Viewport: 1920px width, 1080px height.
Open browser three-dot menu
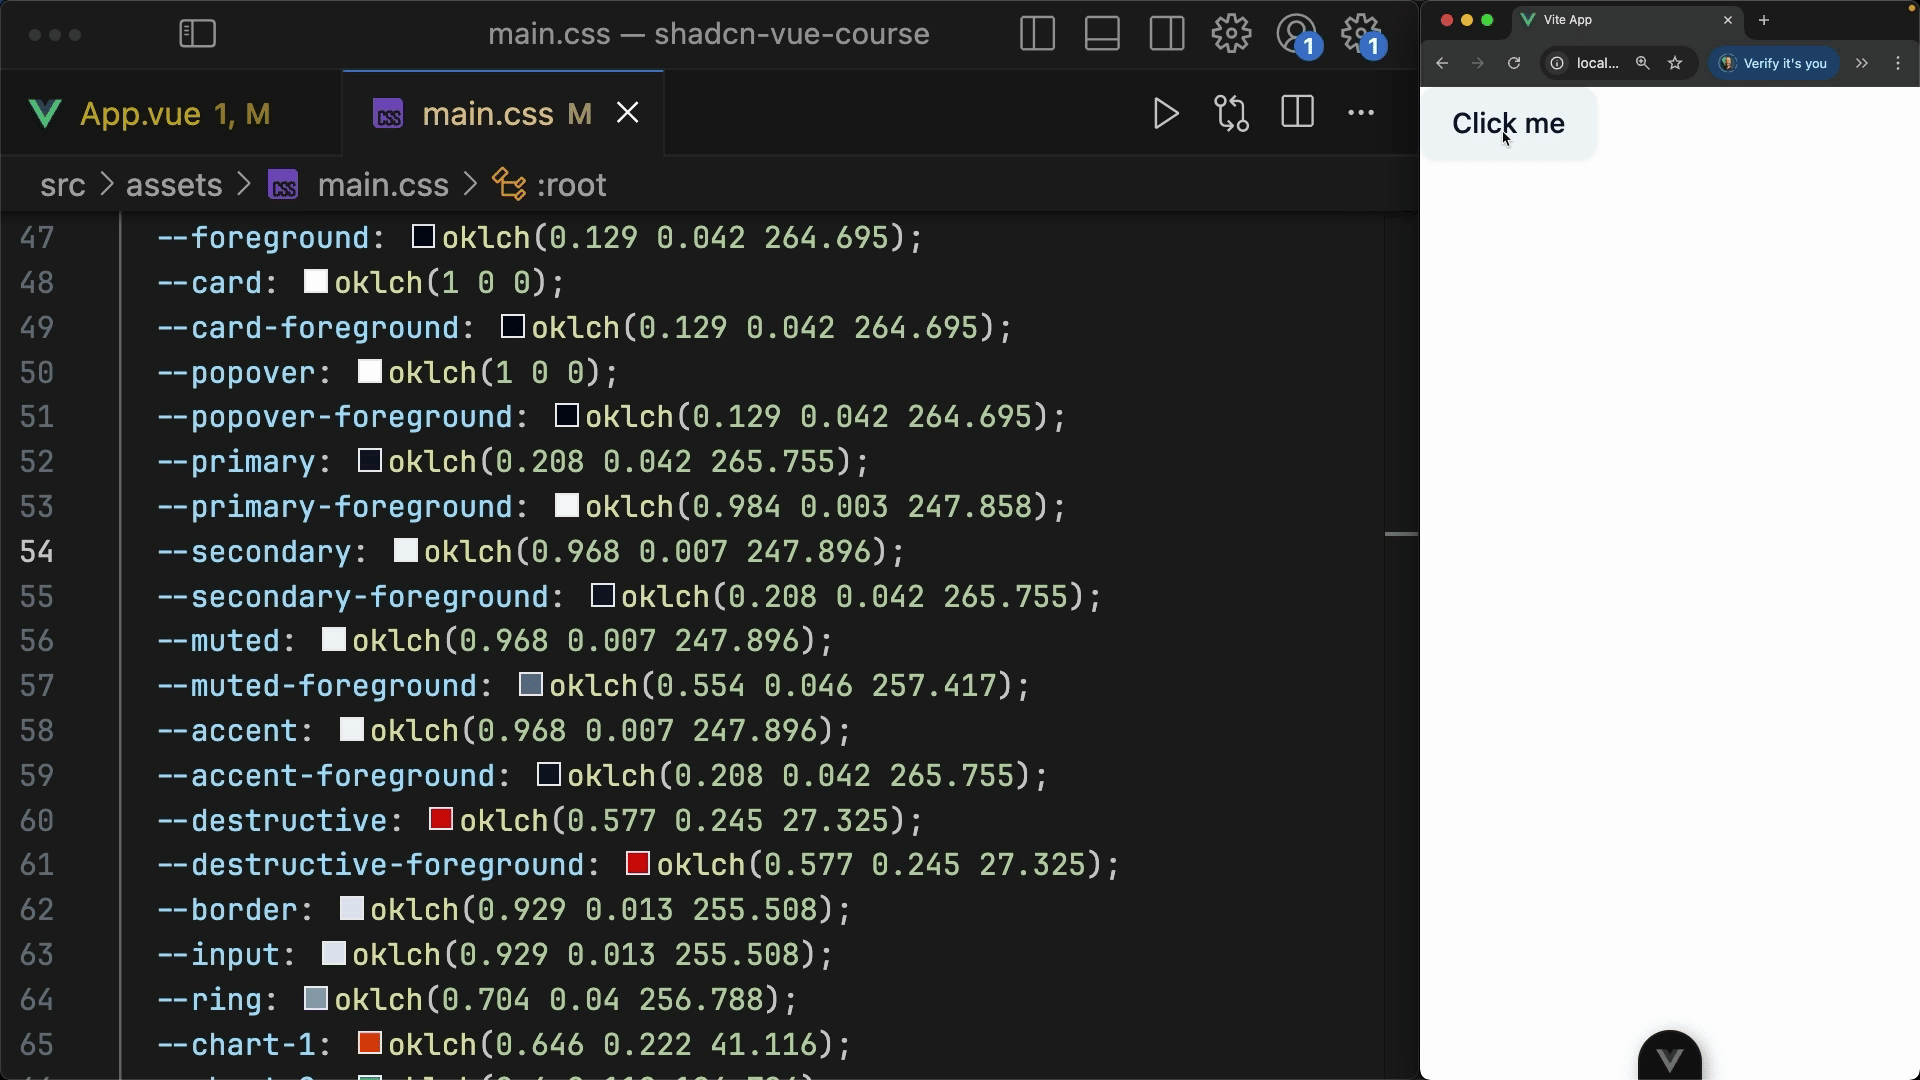tap(1898, 63)
